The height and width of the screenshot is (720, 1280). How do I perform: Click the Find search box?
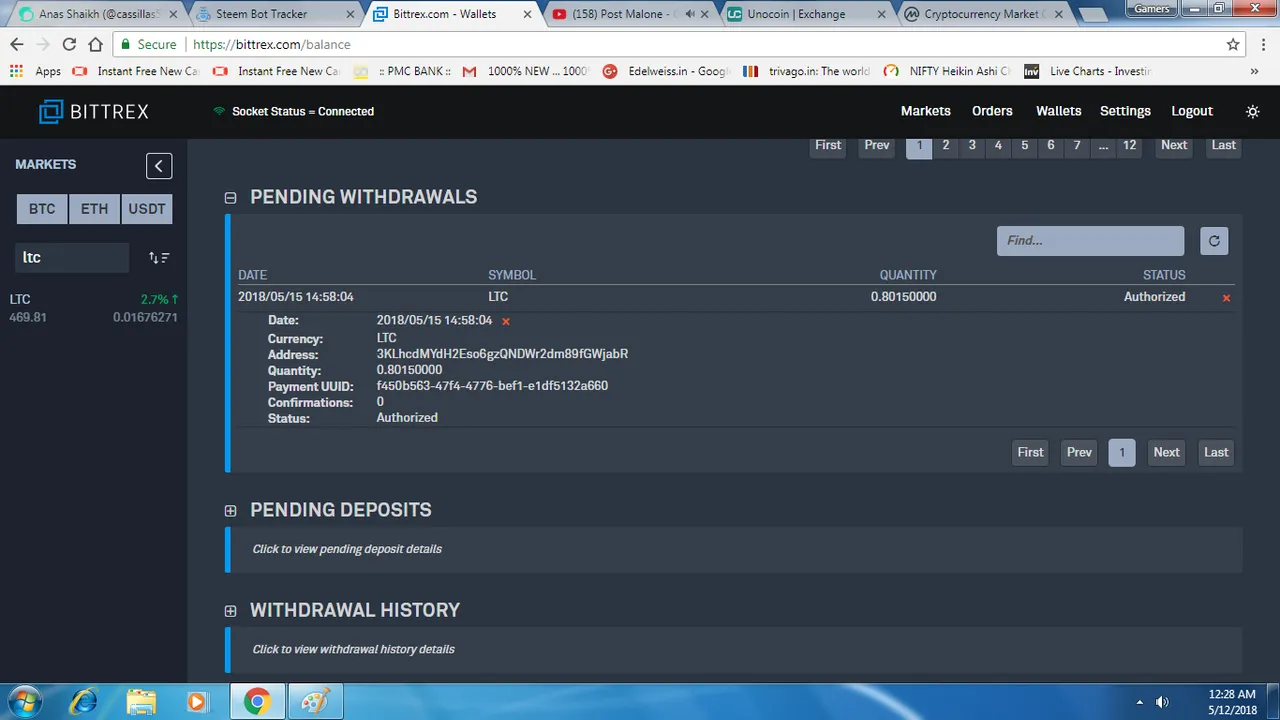coord(1090,241)
